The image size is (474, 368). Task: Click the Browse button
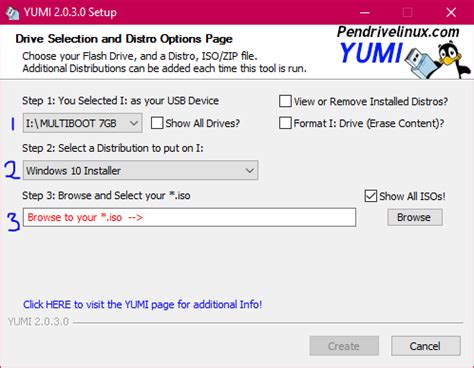(x=415, y=217)
